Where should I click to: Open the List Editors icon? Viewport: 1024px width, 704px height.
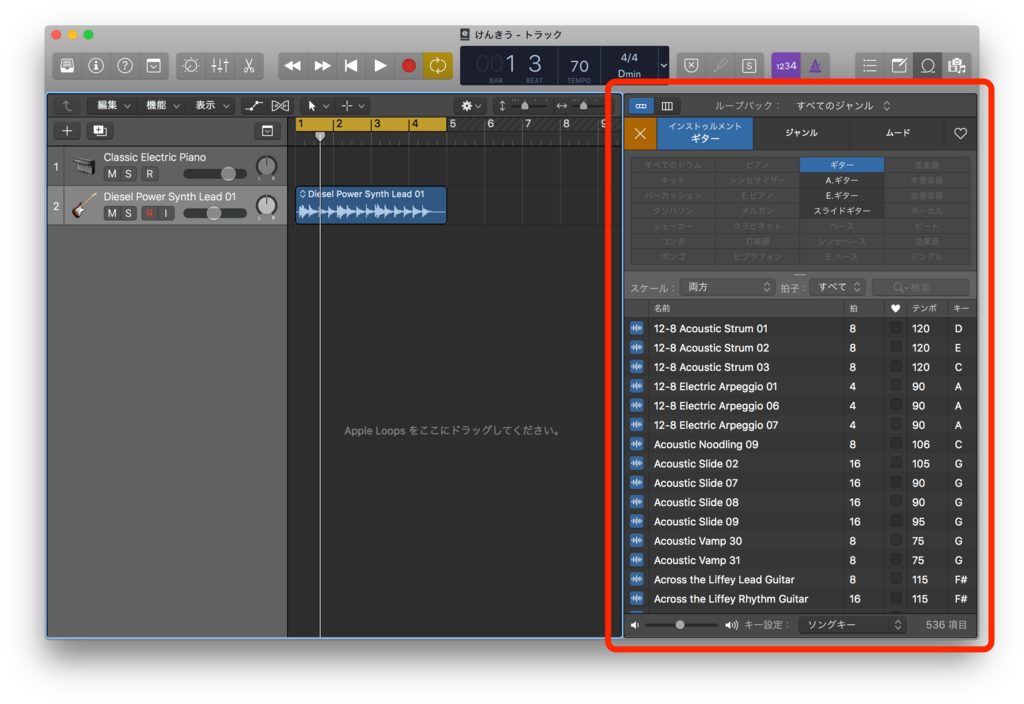pyautogui.click(x=869, y=66)
